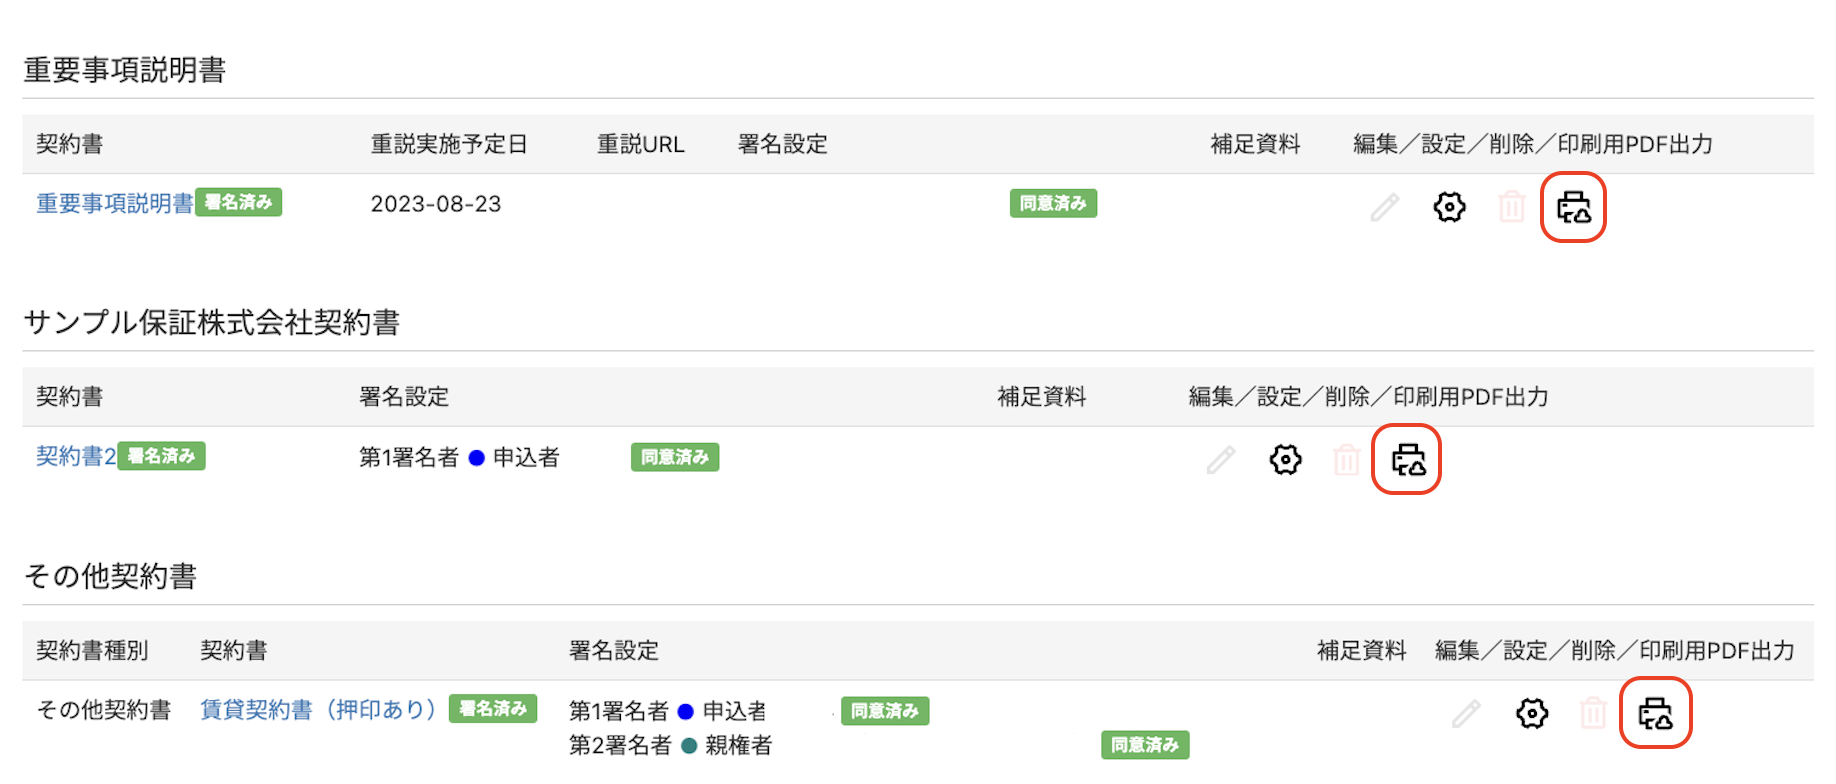Open the 契約書2 link
1836x784 pixels.
pos(76,456)
